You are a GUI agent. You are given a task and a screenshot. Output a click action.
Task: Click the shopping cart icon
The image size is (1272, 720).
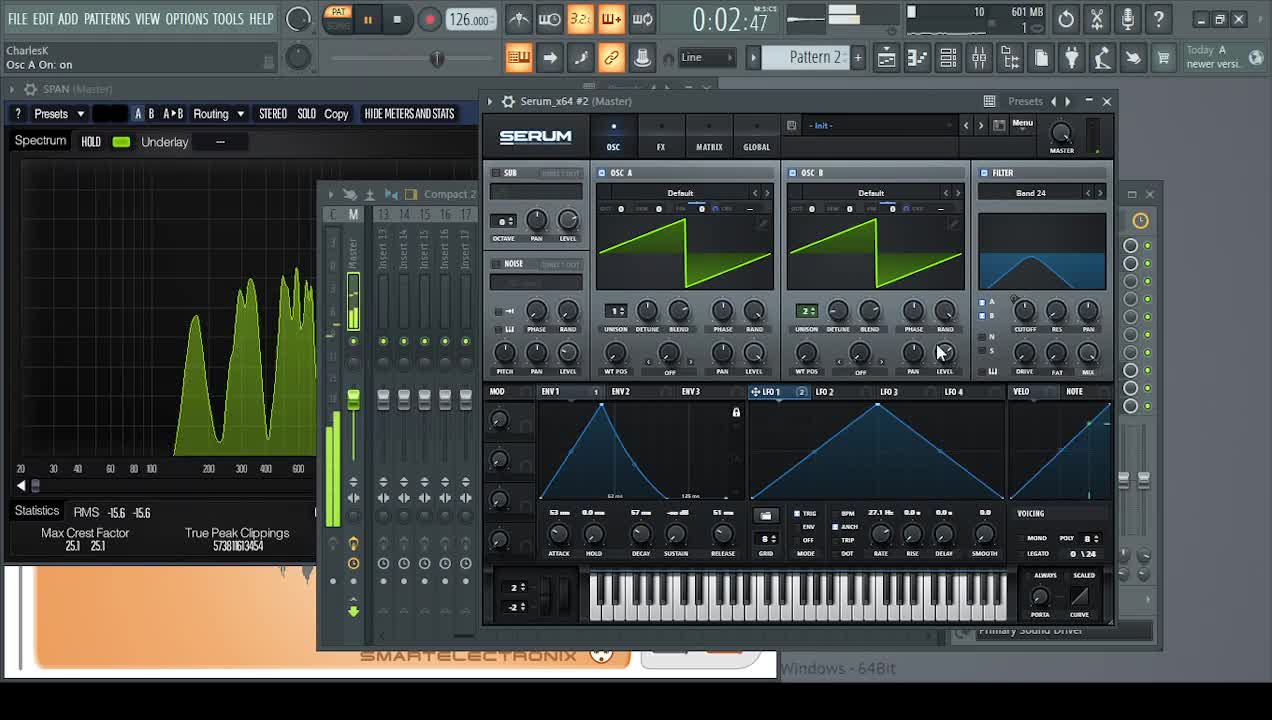[x=1164, y=58]
